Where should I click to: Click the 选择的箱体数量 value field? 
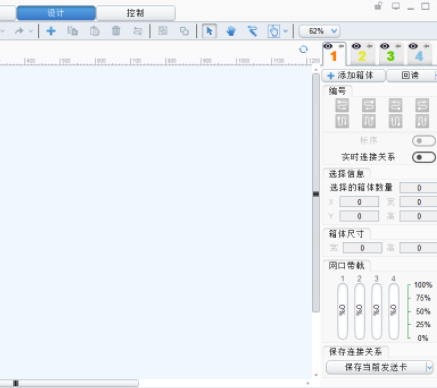pyautogui.click(x=419, y=188)
